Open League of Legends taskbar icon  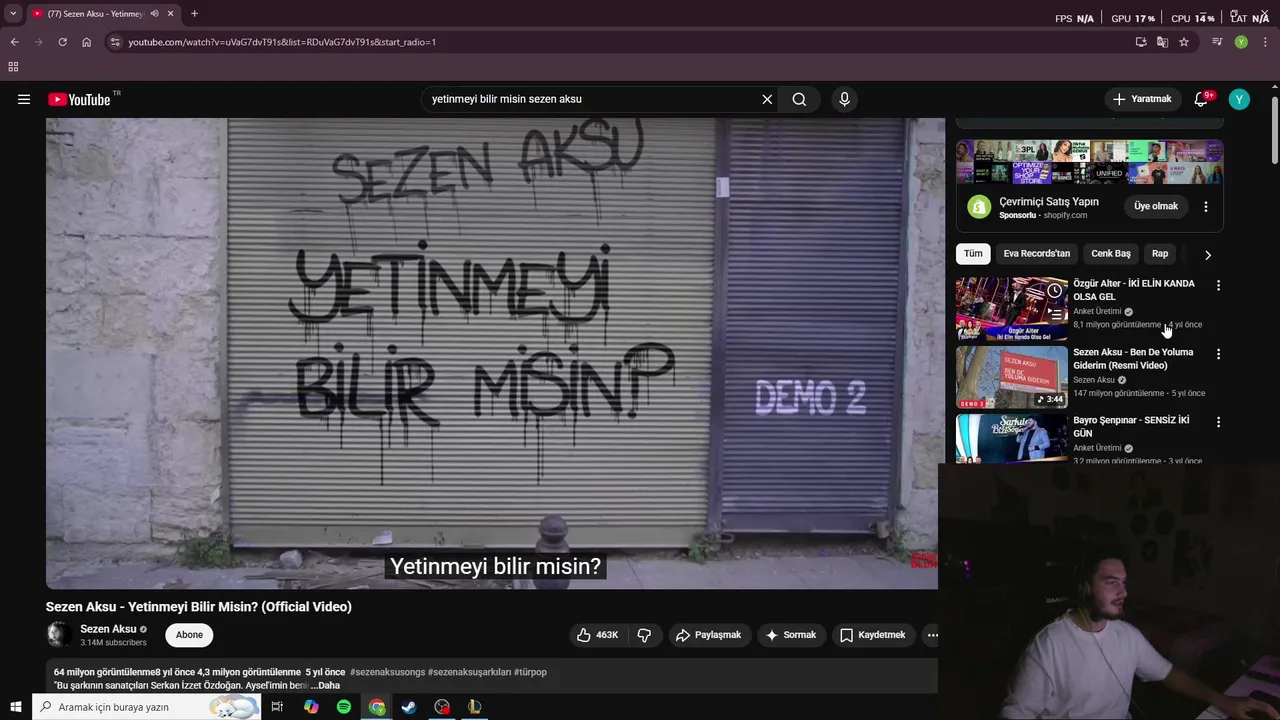coord(474,707)
